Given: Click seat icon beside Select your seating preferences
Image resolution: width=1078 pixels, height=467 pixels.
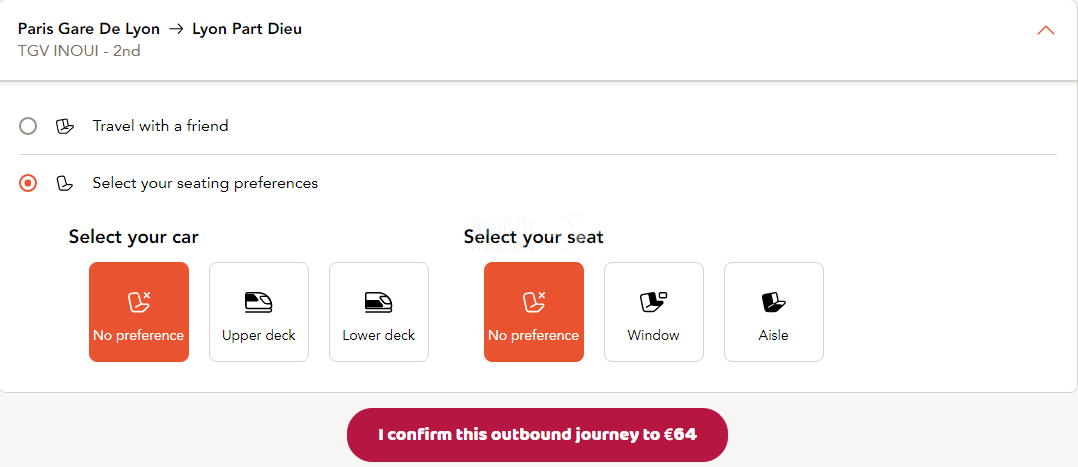Looking at the screenshot, I should pyautogui.click(x=65, y=183).
